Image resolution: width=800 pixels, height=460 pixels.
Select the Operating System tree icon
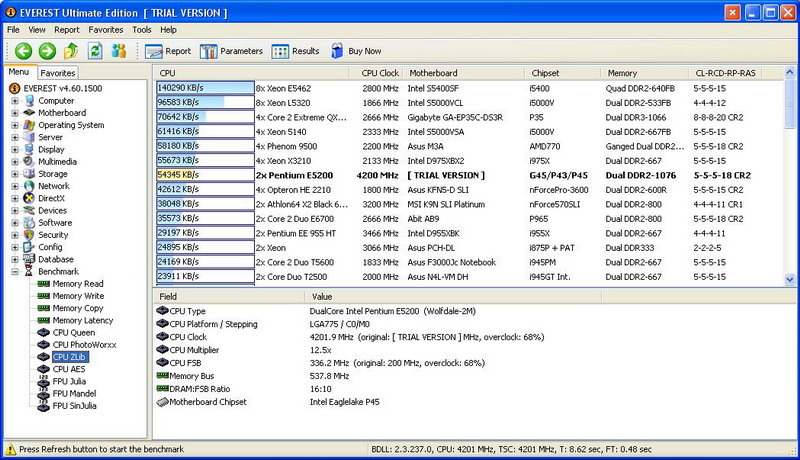29,125
